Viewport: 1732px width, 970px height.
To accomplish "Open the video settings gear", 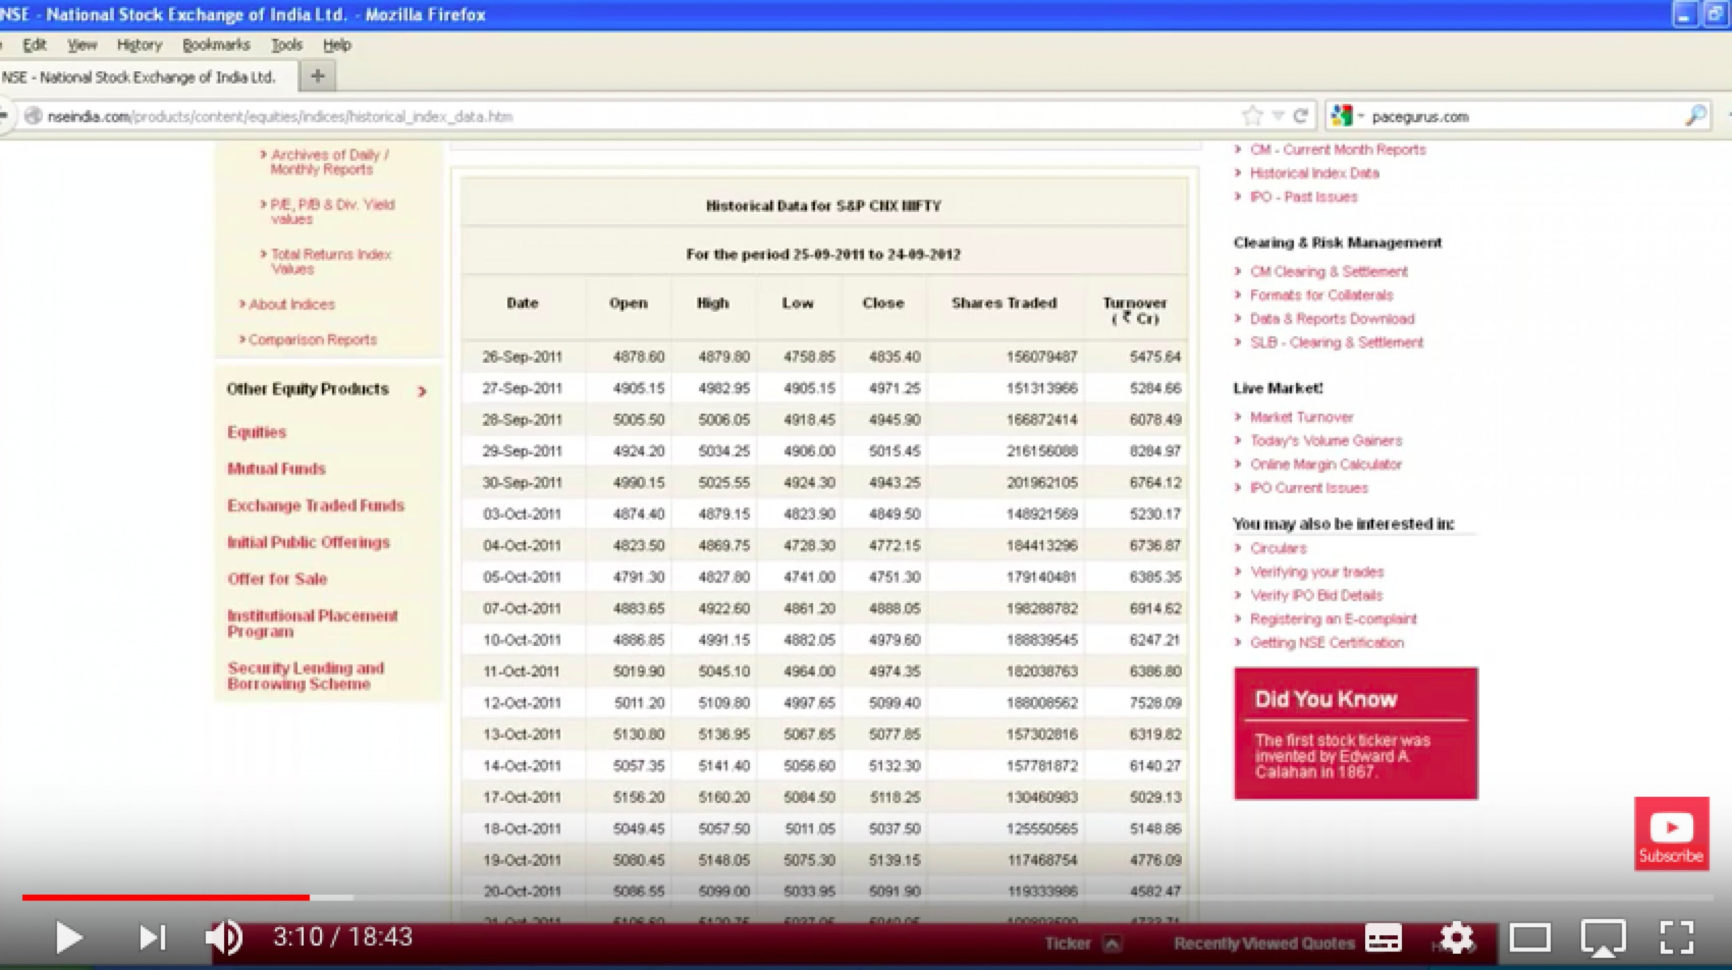I will pos(1458,938).
